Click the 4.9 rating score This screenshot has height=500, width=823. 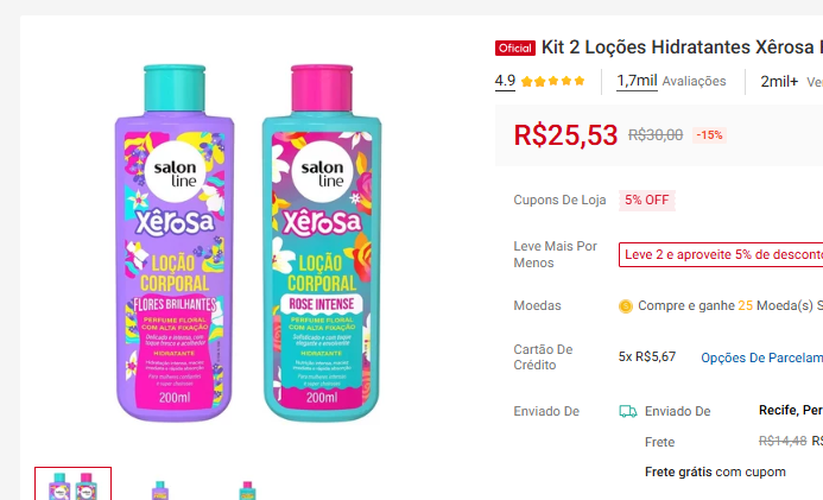pyautogui.click(x=505, y=81)
